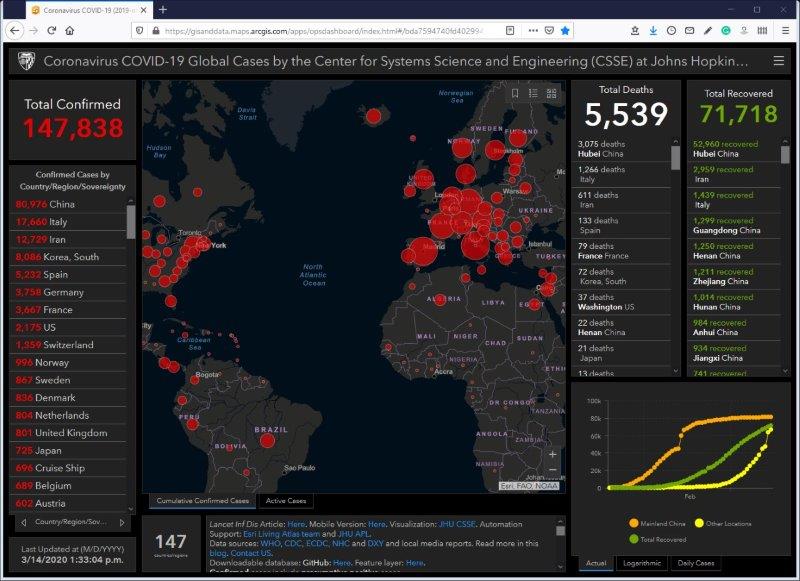Viewport: 800px width, 581px height.
Task: Close the Coronavirus COVID-19 tab
Action: (143, 10)
